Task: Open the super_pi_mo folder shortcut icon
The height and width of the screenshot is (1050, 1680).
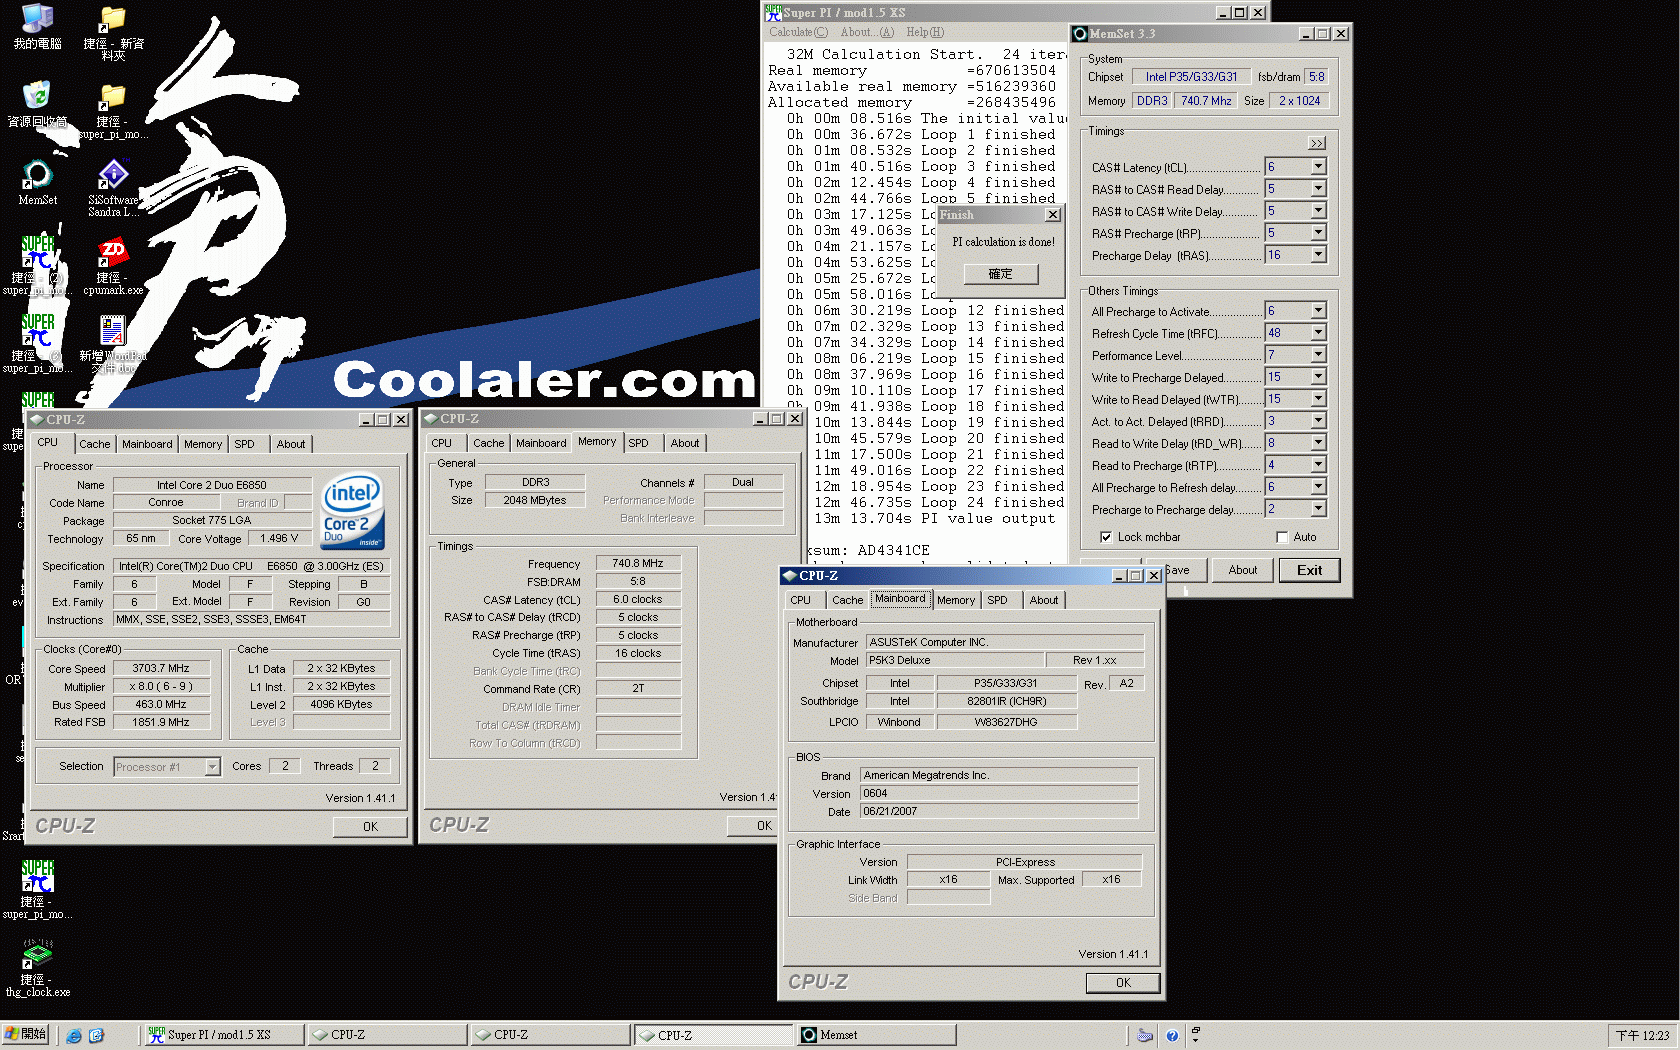Action: pyautogui.click(x=113, y=110)
